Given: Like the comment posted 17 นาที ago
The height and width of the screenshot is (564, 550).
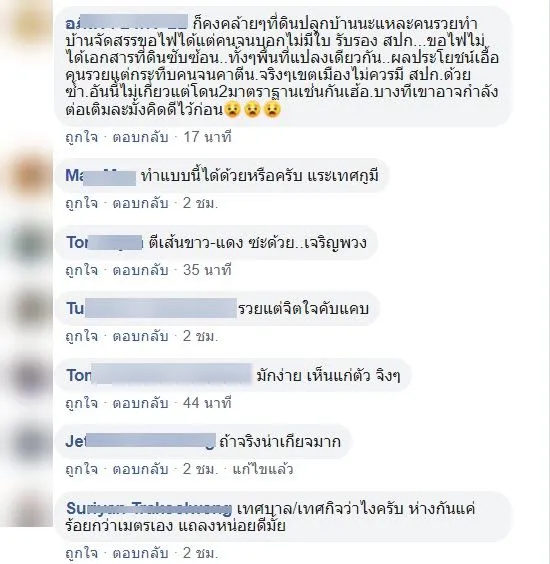Looking at the screenshot, I should click(82, 137).
